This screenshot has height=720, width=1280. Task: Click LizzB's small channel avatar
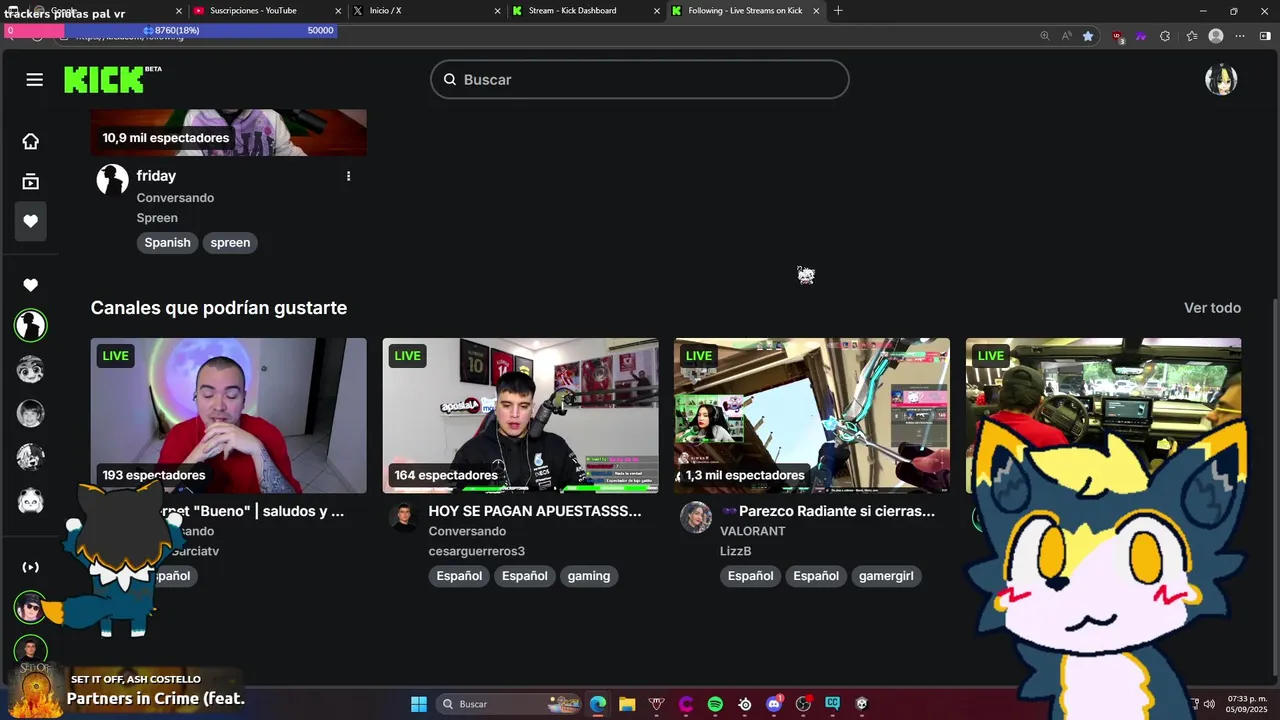[x=696, y=517]
